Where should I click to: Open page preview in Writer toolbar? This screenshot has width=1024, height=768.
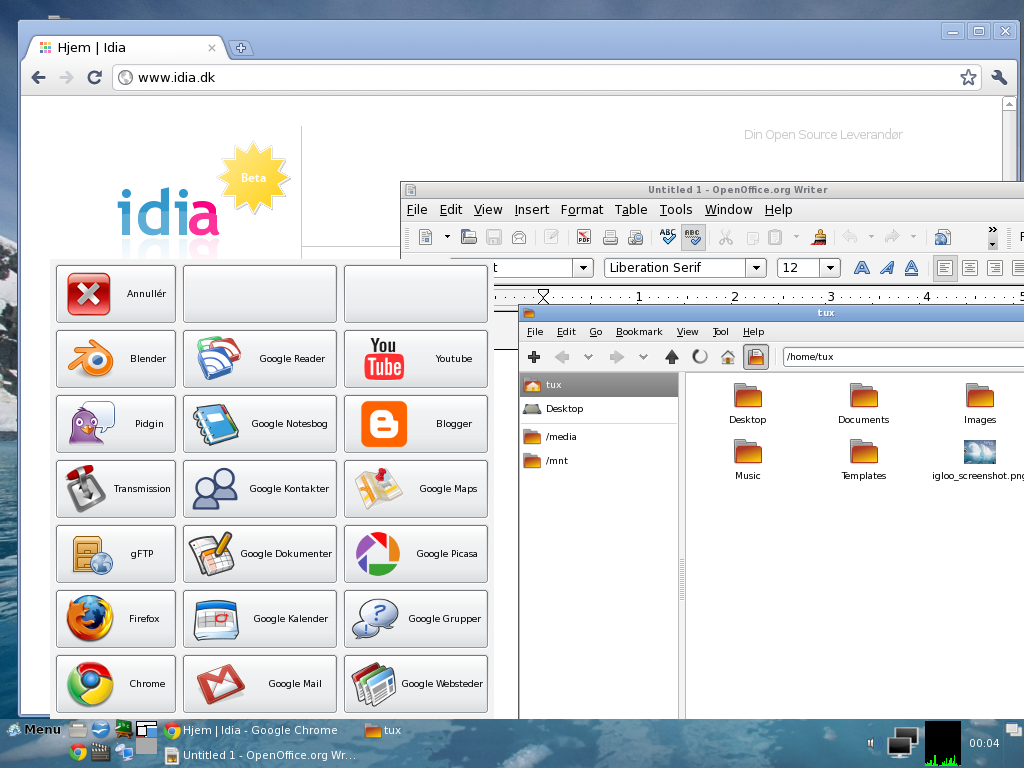point(635,237)
